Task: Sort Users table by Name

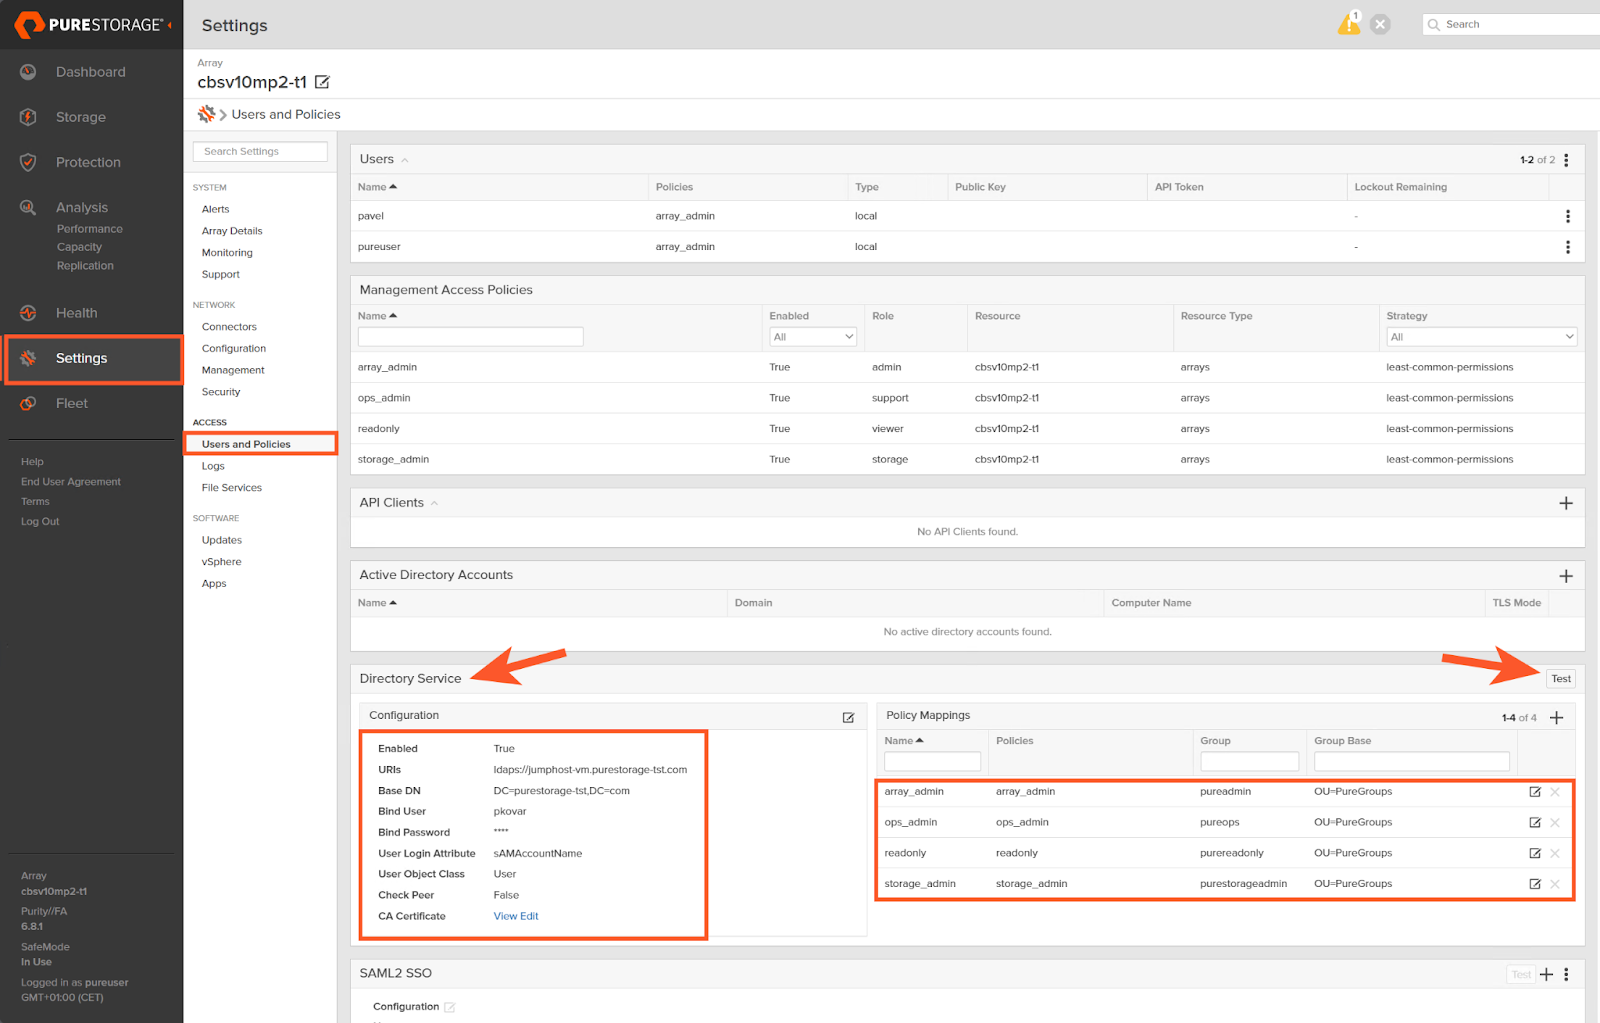Action: (377, 187)
